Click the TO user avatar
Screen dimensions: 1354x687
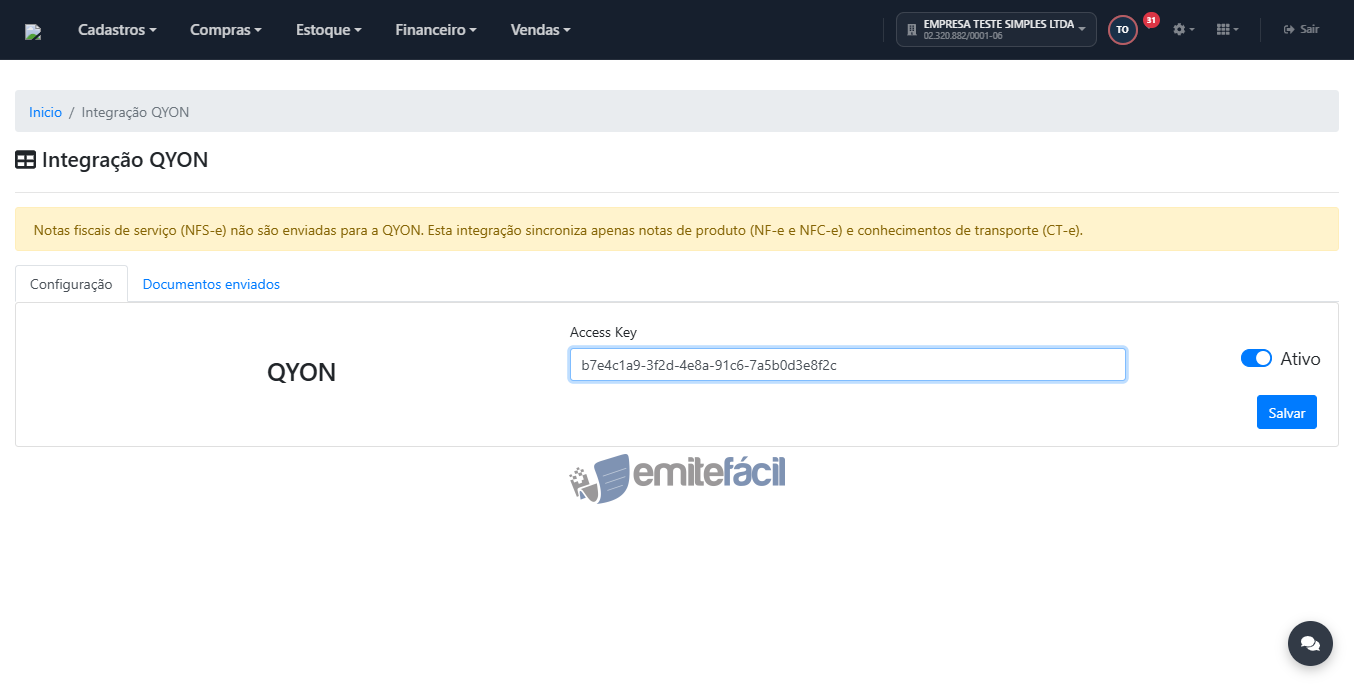click(x=1122, y=30)
